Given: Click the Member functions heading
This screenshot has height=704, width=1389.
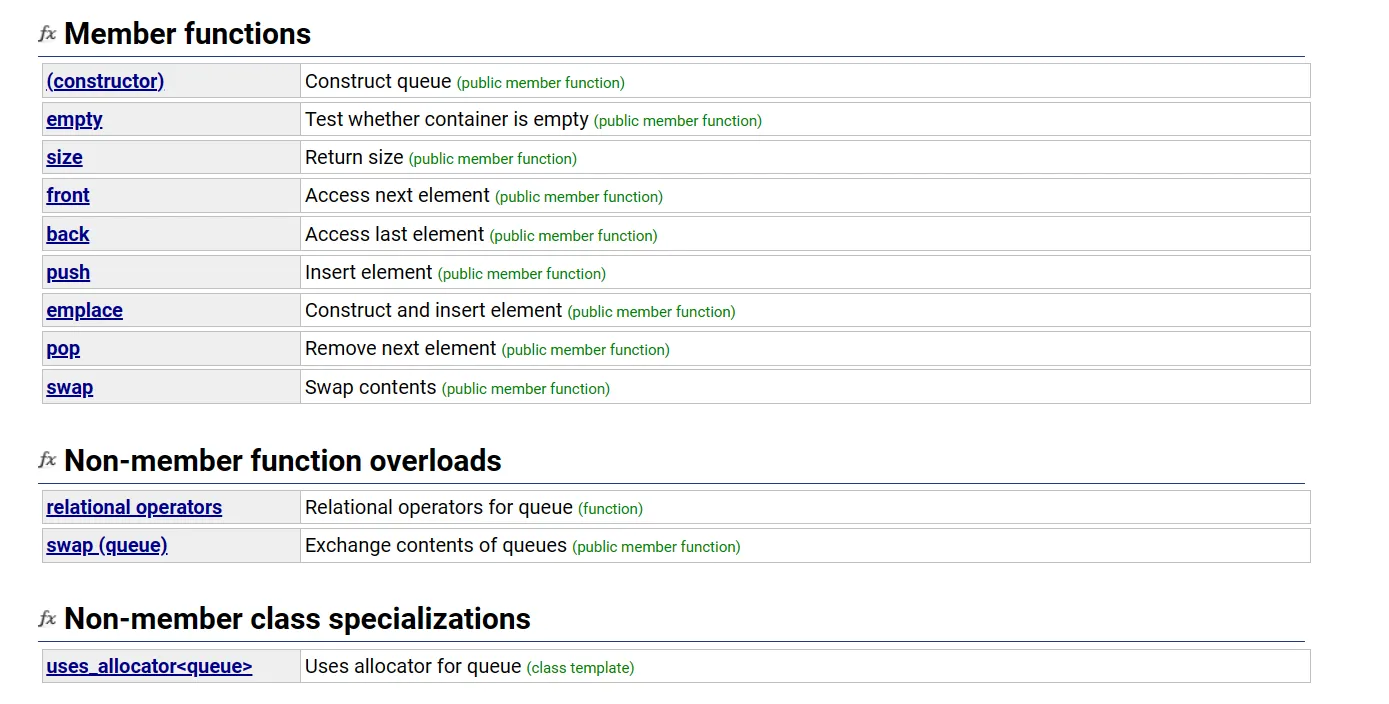Looking at the screenshot, I should [187, 34].
